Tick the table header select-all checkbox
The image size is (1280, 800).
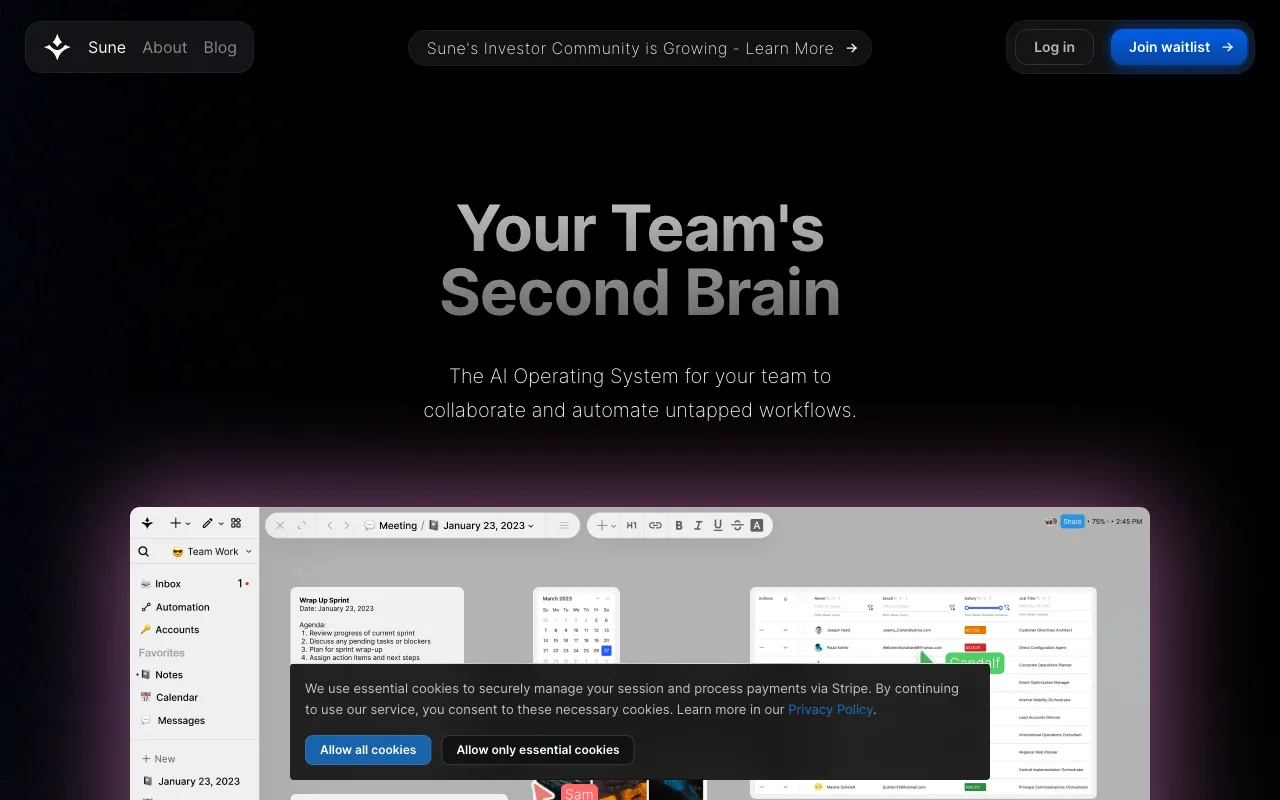pyautogui.click(x=801, y=598)
